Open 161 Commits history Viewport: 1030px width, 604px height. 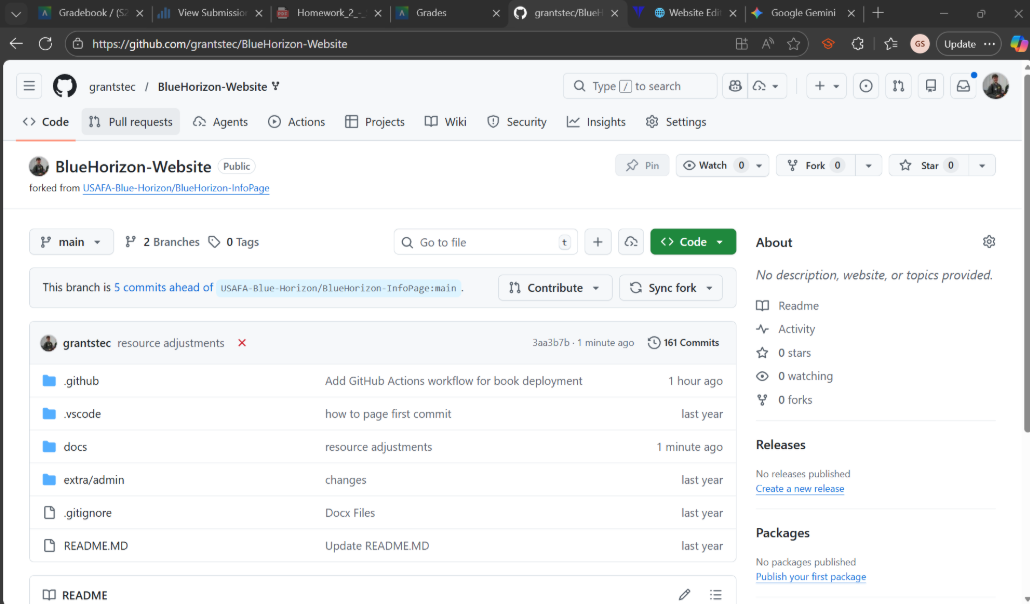tap(683, 342)
